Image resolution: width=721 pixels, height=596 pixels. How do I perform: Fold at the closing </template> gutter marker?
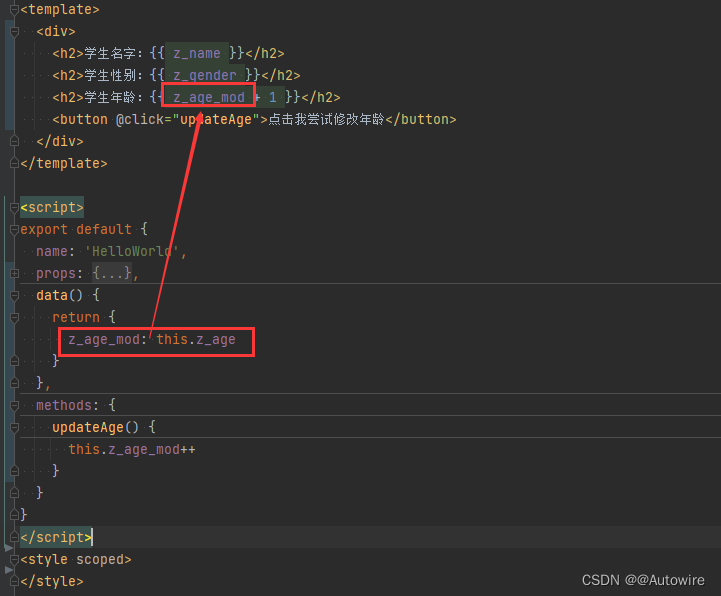point(14,163)
